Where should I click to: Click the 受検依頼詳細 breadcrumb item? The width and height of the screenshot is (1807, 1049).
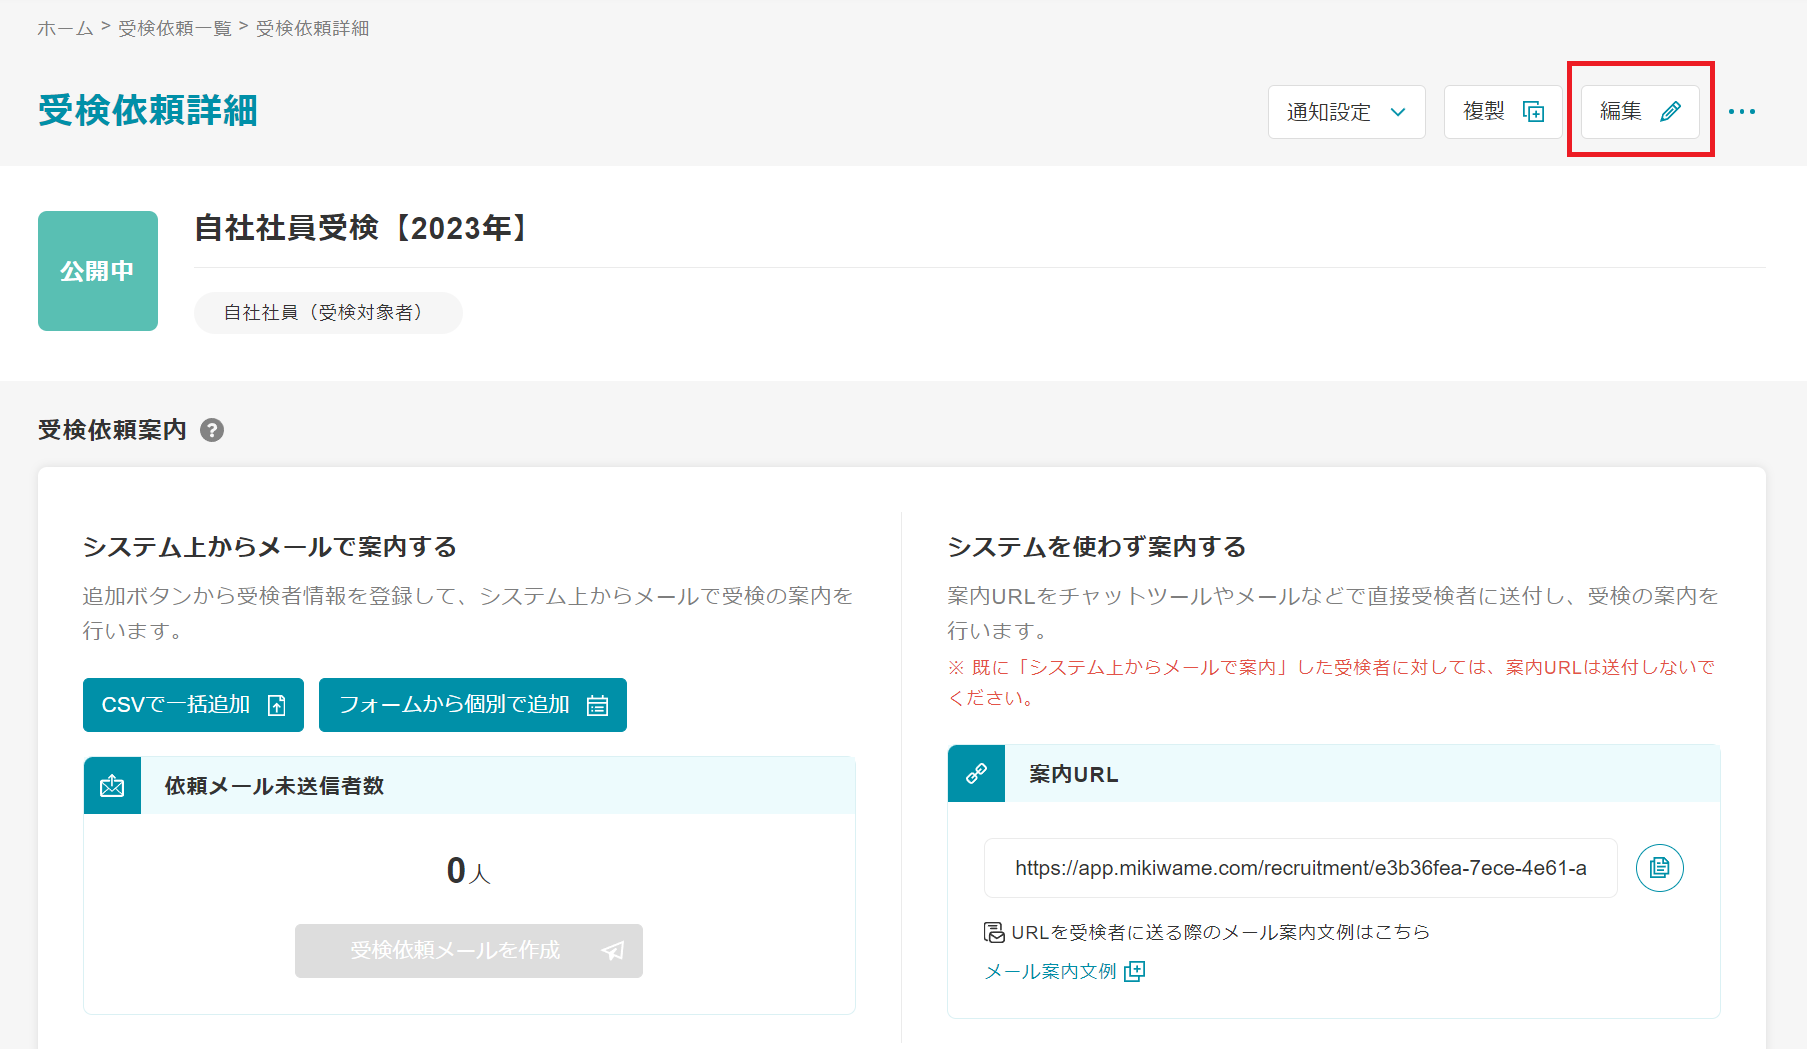click(312, 29)
